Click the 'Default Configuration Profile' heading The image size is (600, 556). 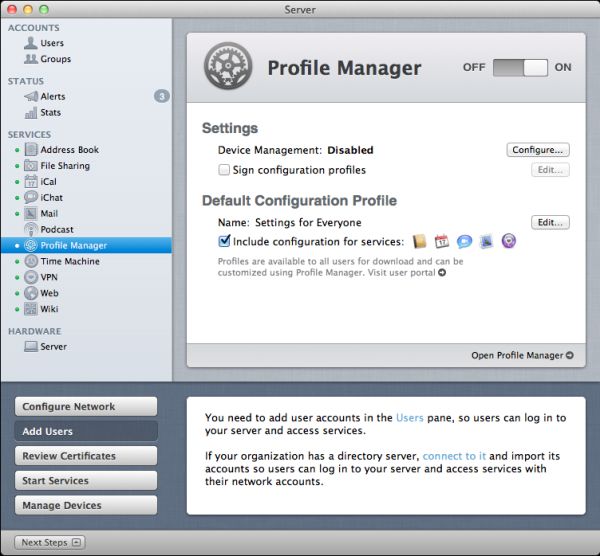pyautogui.click(x=299, y=201)
